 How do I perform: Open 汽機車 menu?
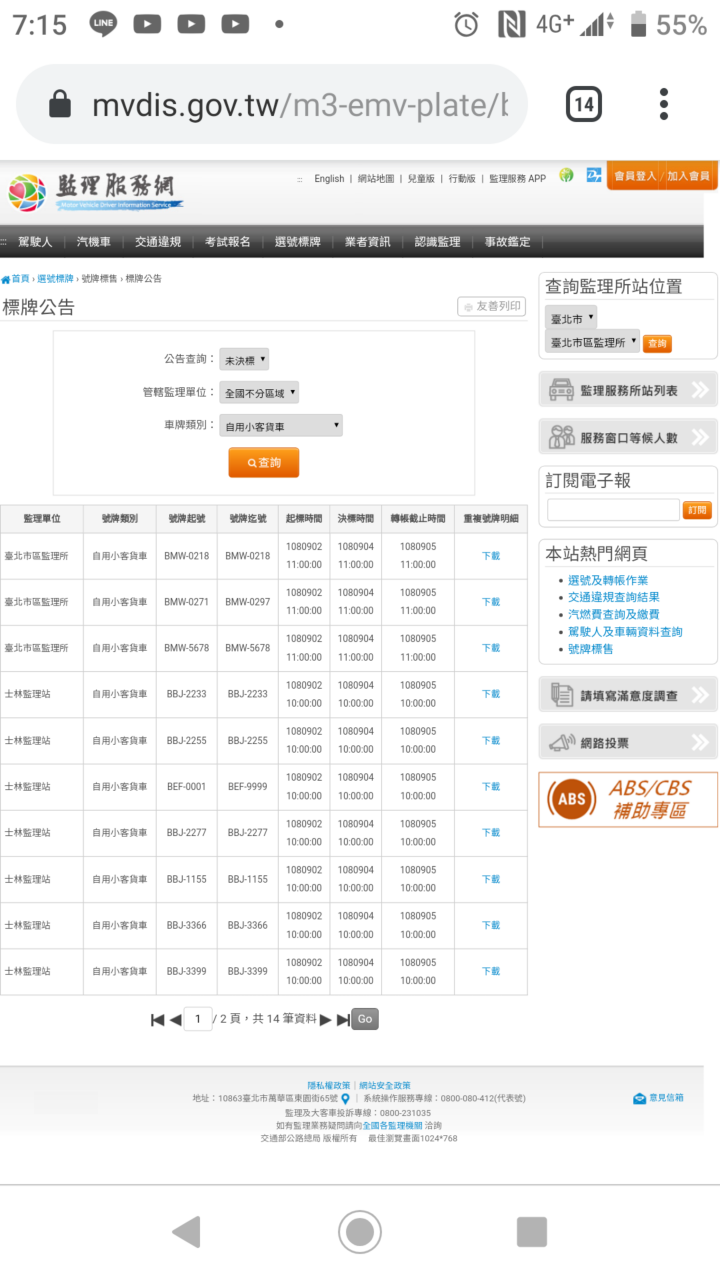[94, 242]
